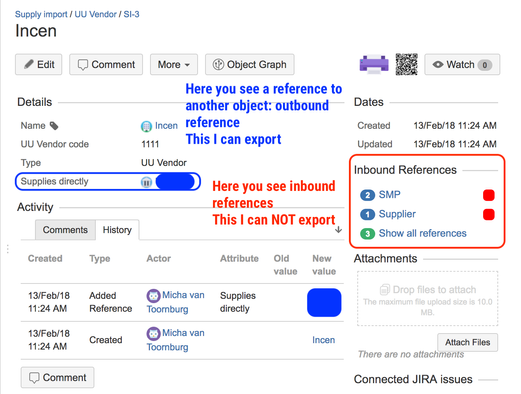Click Show all references link

point(423,233)
